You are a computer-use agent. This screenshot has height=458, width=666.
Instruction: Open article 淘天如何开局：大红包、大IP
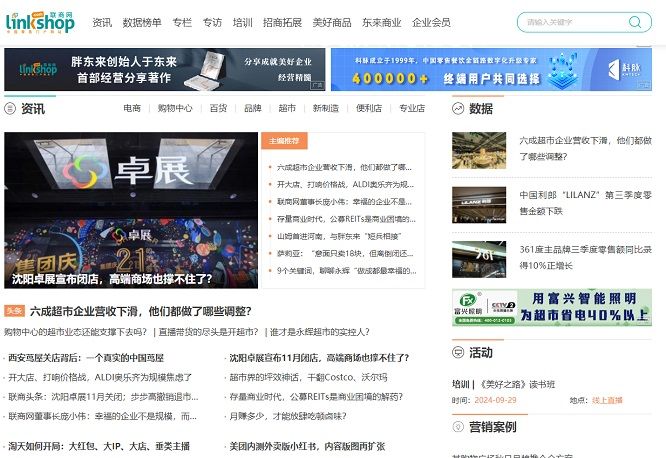(99, 446)
